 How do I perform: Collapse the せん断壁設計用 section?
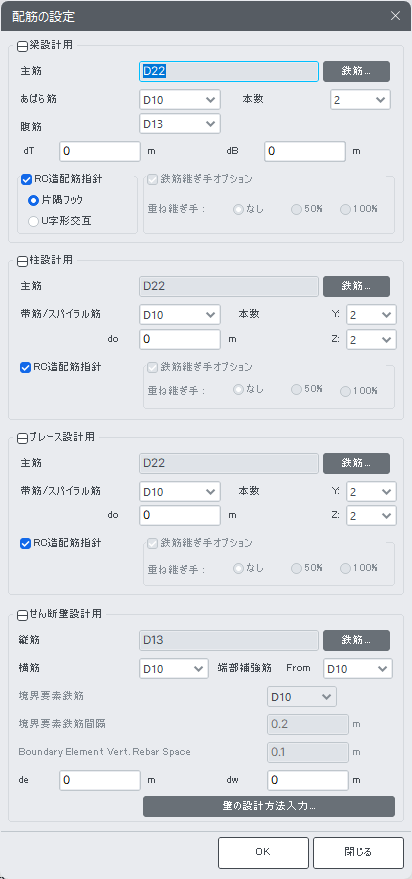click(x=22, y=615)
